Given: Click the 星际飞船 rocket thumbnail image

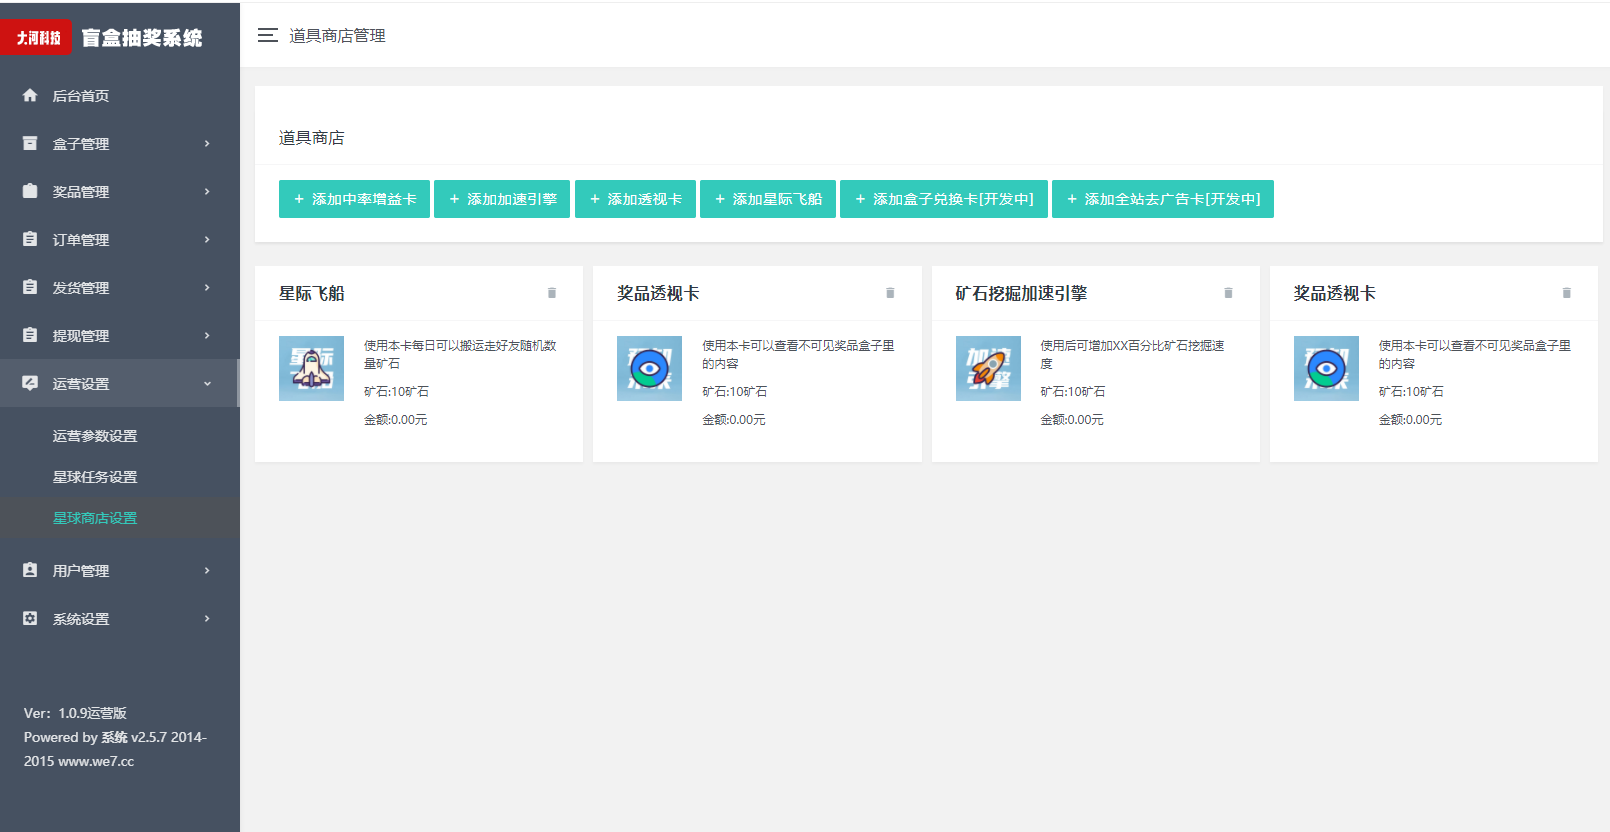Looking at the screenshot, I should 311,368.
